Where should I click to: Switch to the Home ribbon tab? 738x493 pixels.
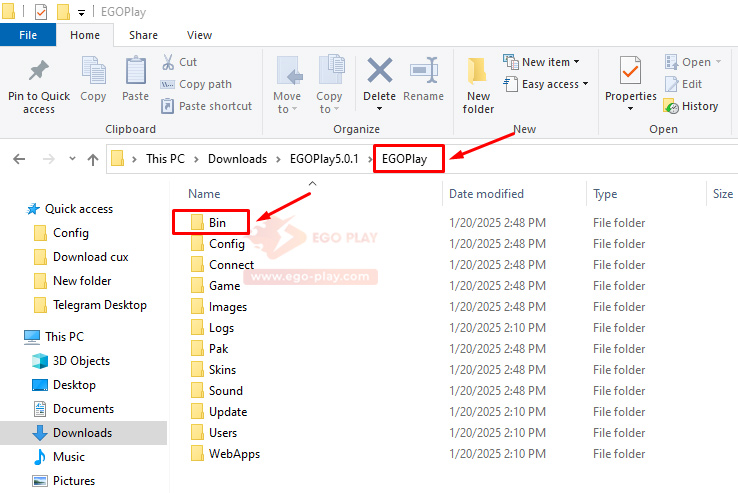pos(85,35)
